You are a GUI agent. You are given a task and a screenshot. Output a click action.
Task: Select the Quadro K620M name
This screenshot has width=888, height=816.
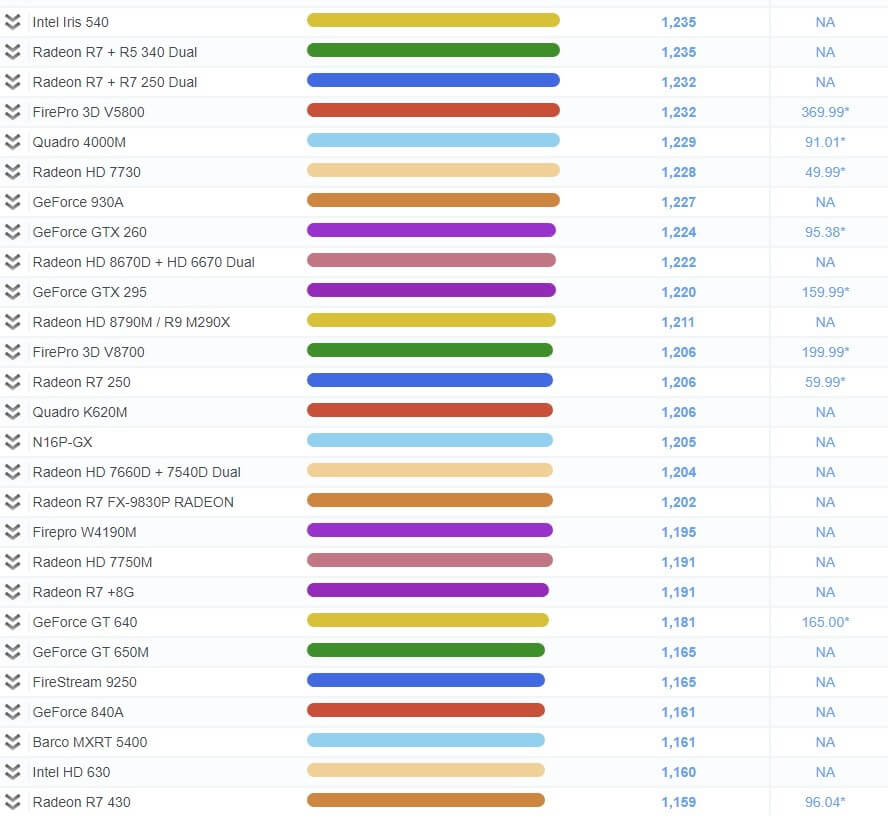(x=80, y=412)
